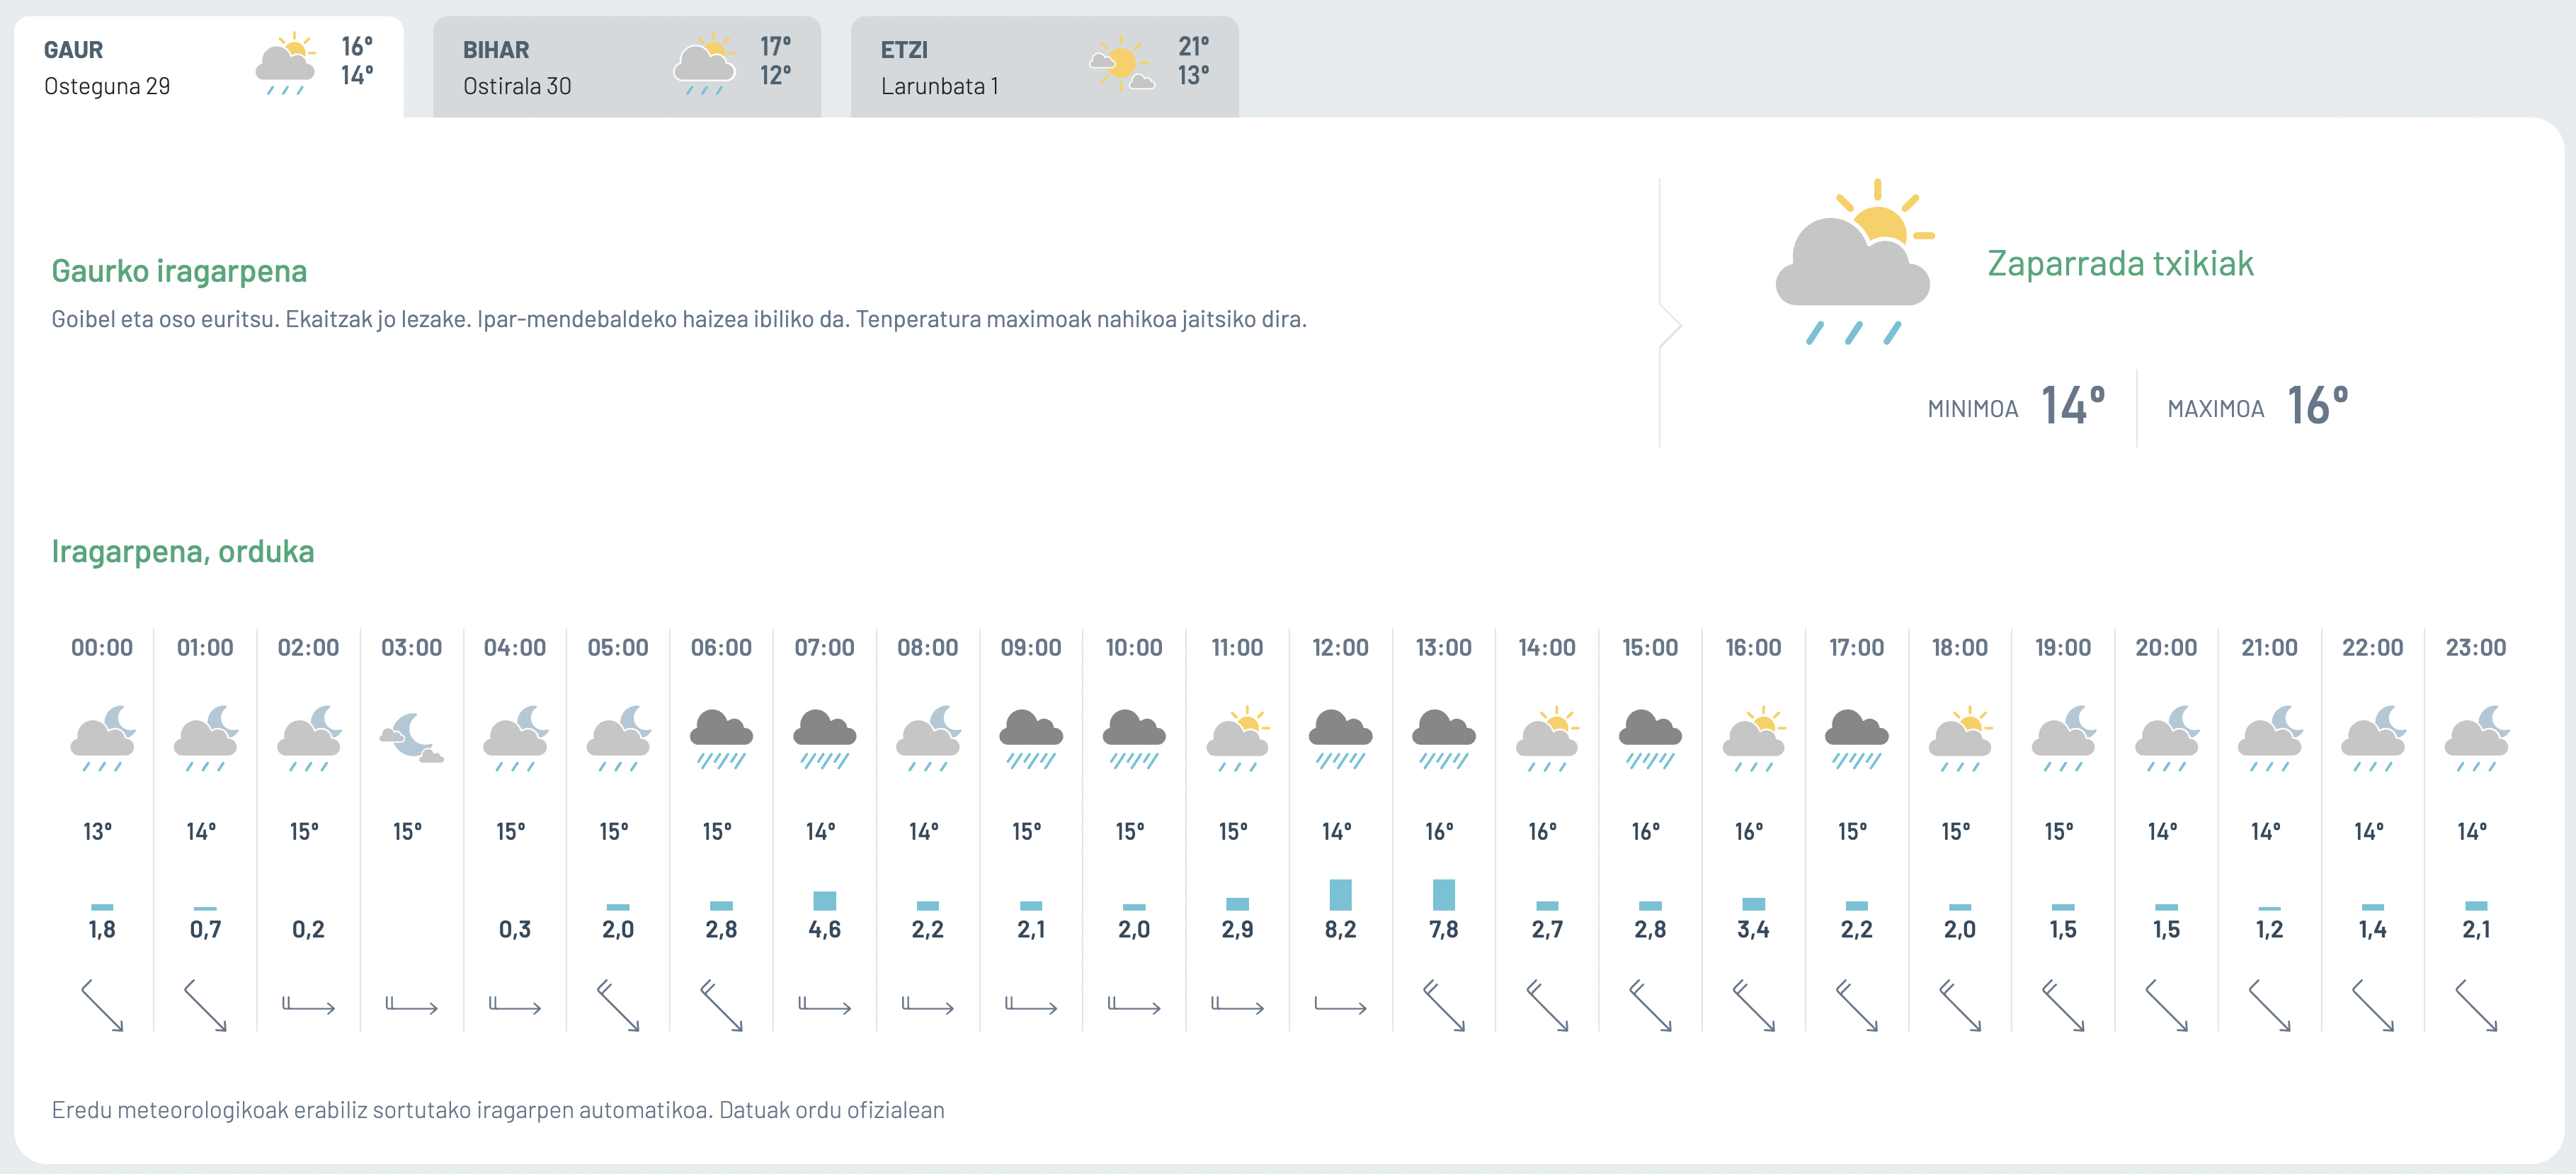The image size is (2576, 1174).
Task: Click the 23:00 wind direction arrow
Action: [x=2477, y=1005]
